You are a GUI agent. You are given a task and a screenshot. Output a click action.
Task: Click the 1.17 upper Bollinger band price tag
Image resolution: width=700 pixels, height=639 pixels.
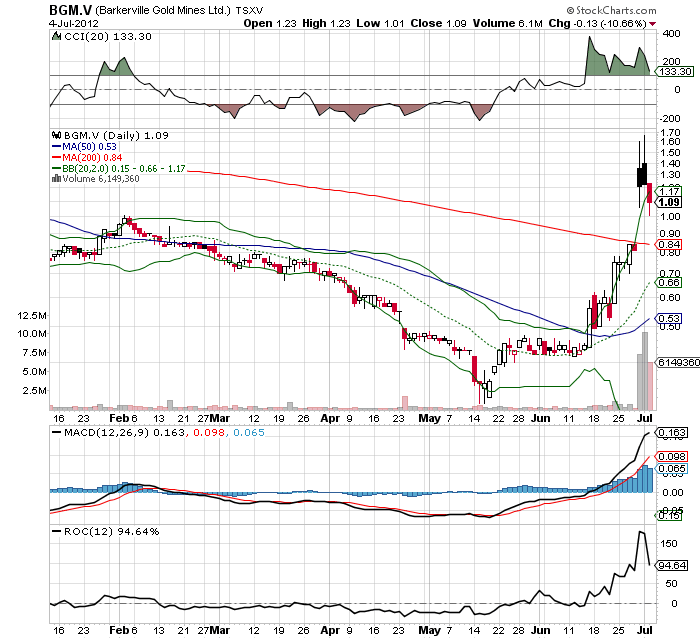669,192
